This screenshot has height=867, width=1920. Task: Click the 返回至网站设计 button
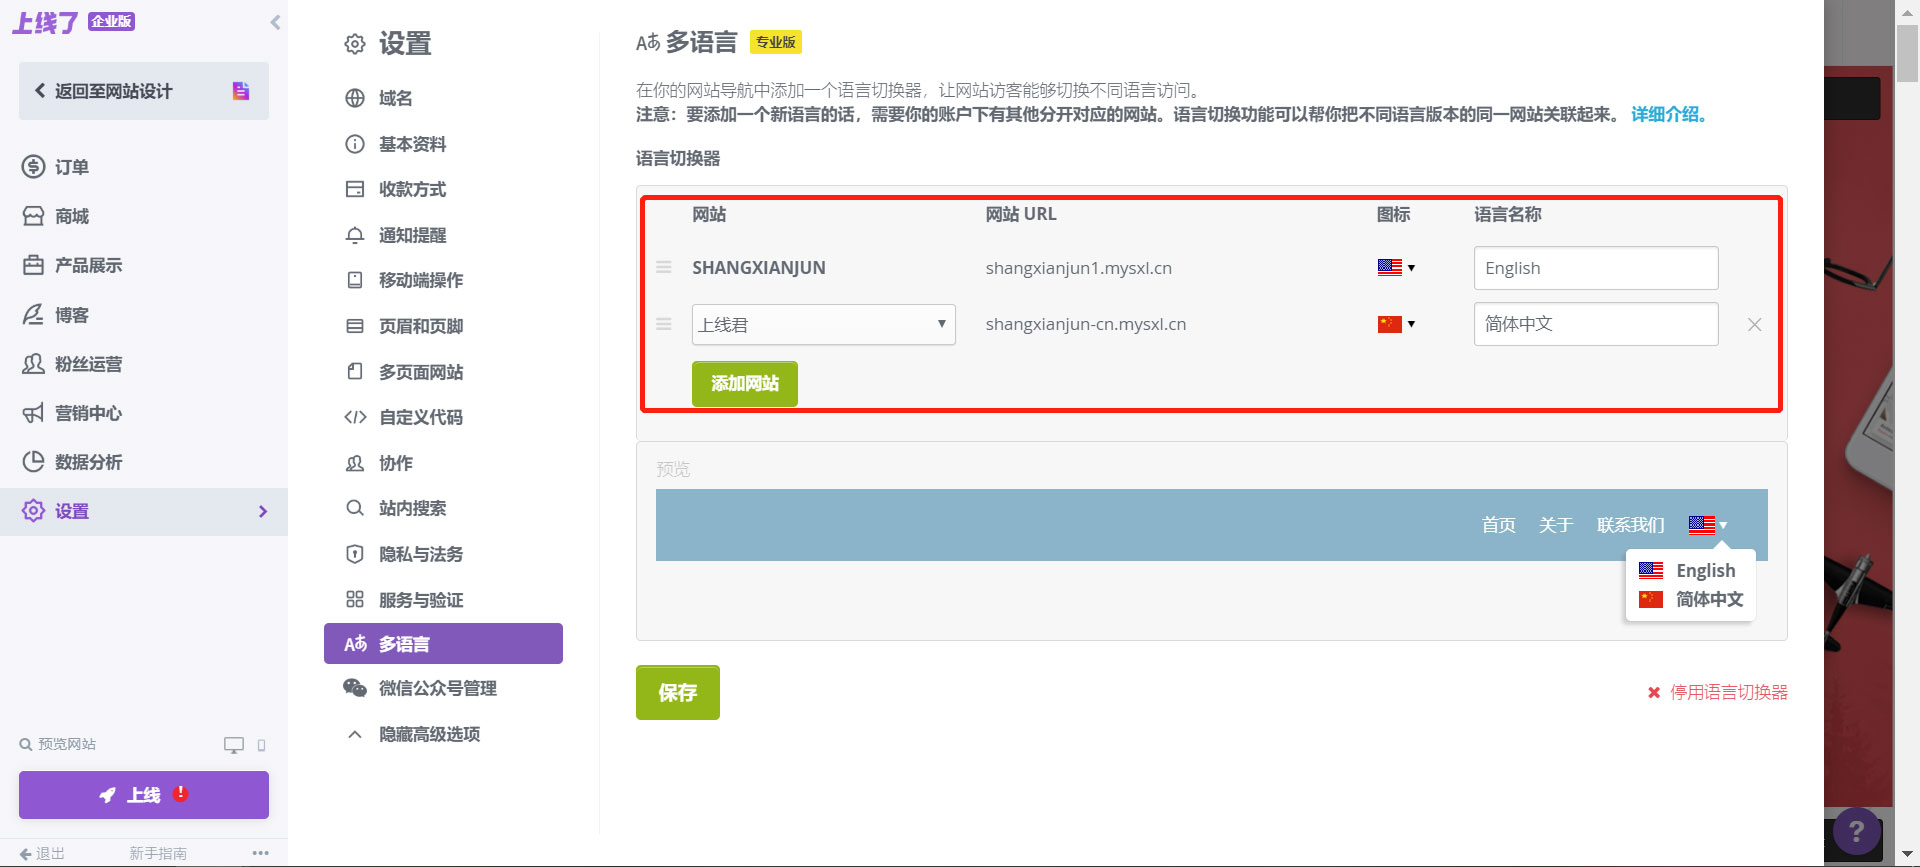[x=143, y=91]
